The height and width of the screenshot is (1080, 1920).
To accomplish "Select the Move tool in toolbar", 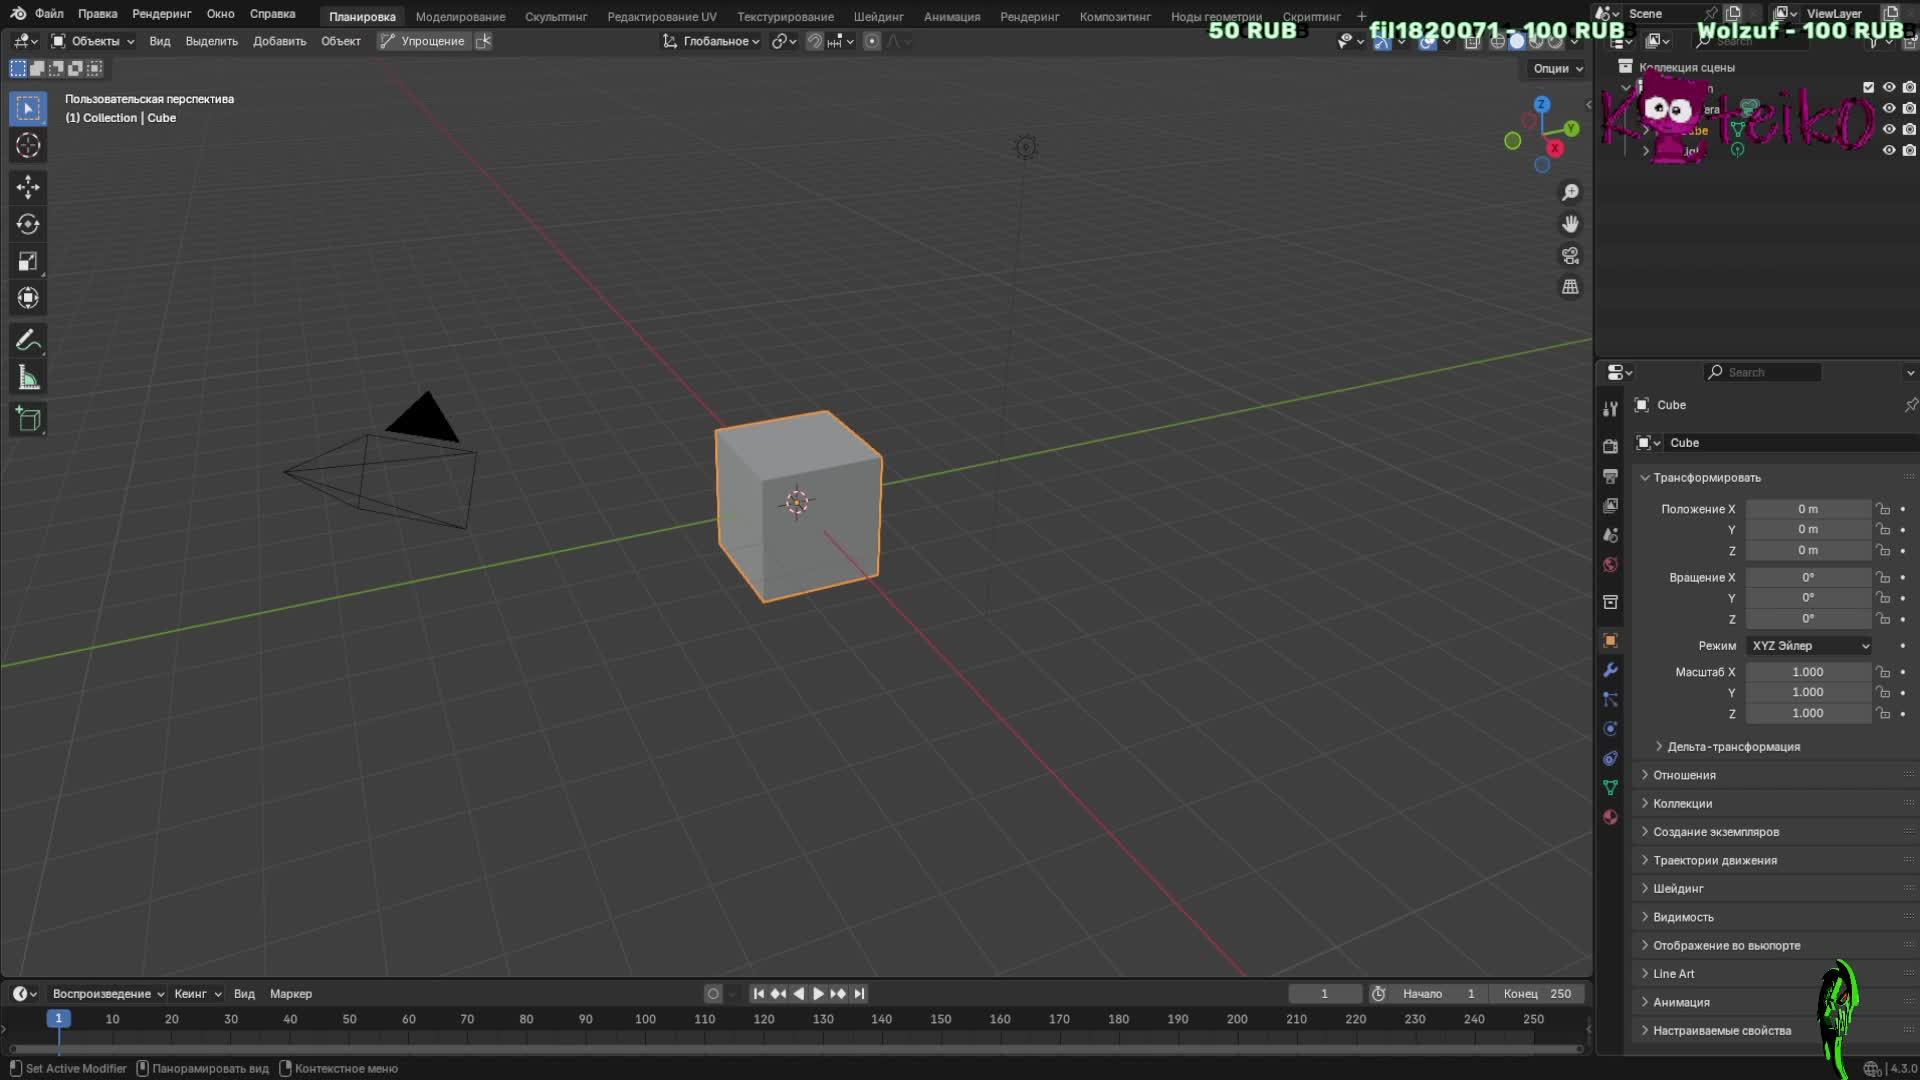I will click(28, 187).
